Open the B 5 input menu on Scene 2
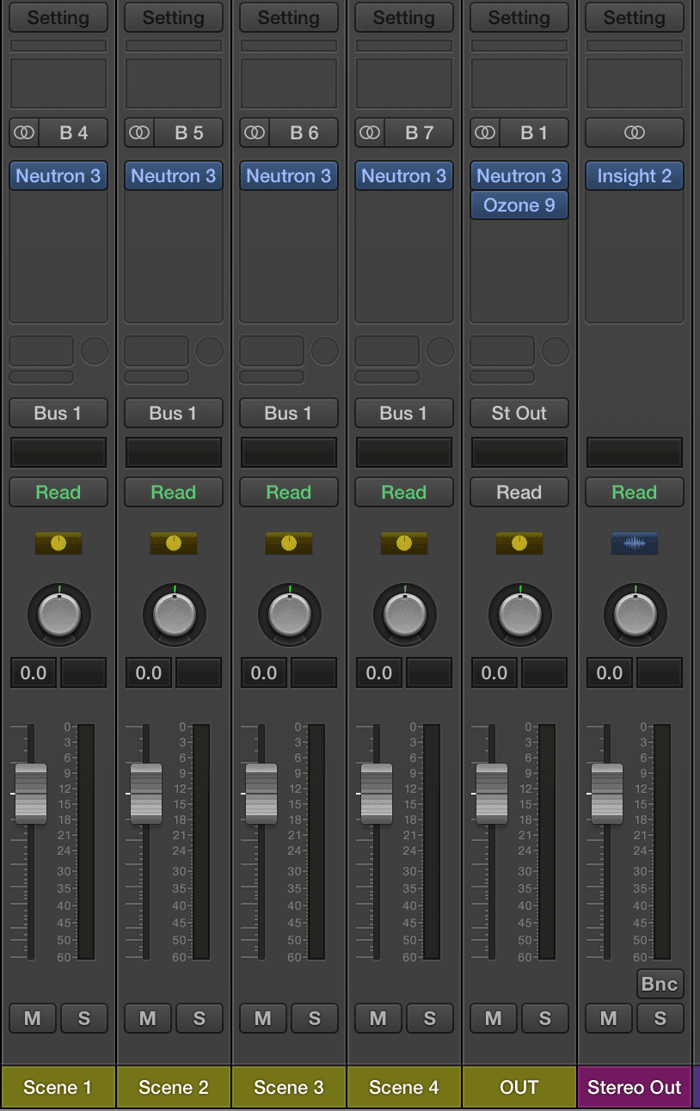The height and width of the screenshot is (1111, 700). coord(189,132)
